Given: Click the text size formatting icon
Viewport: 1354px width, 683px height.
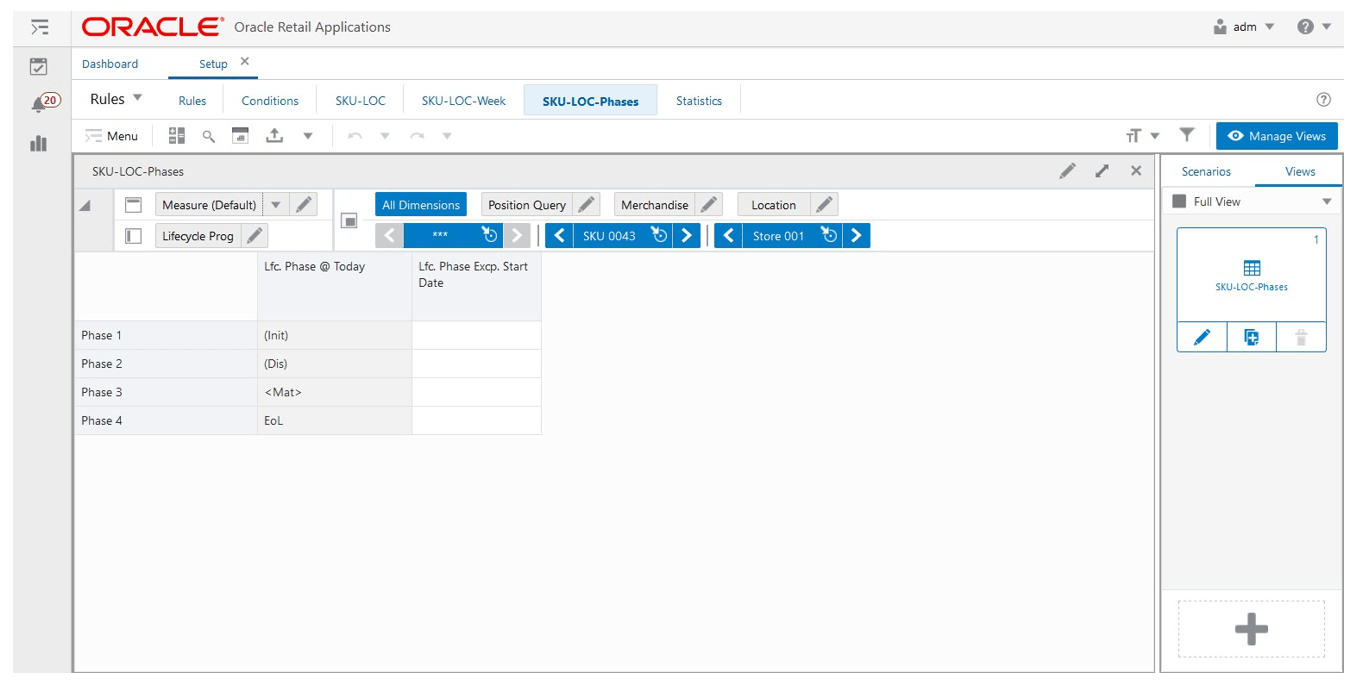Looking at the screenshot, I should tap(1134, 135).
